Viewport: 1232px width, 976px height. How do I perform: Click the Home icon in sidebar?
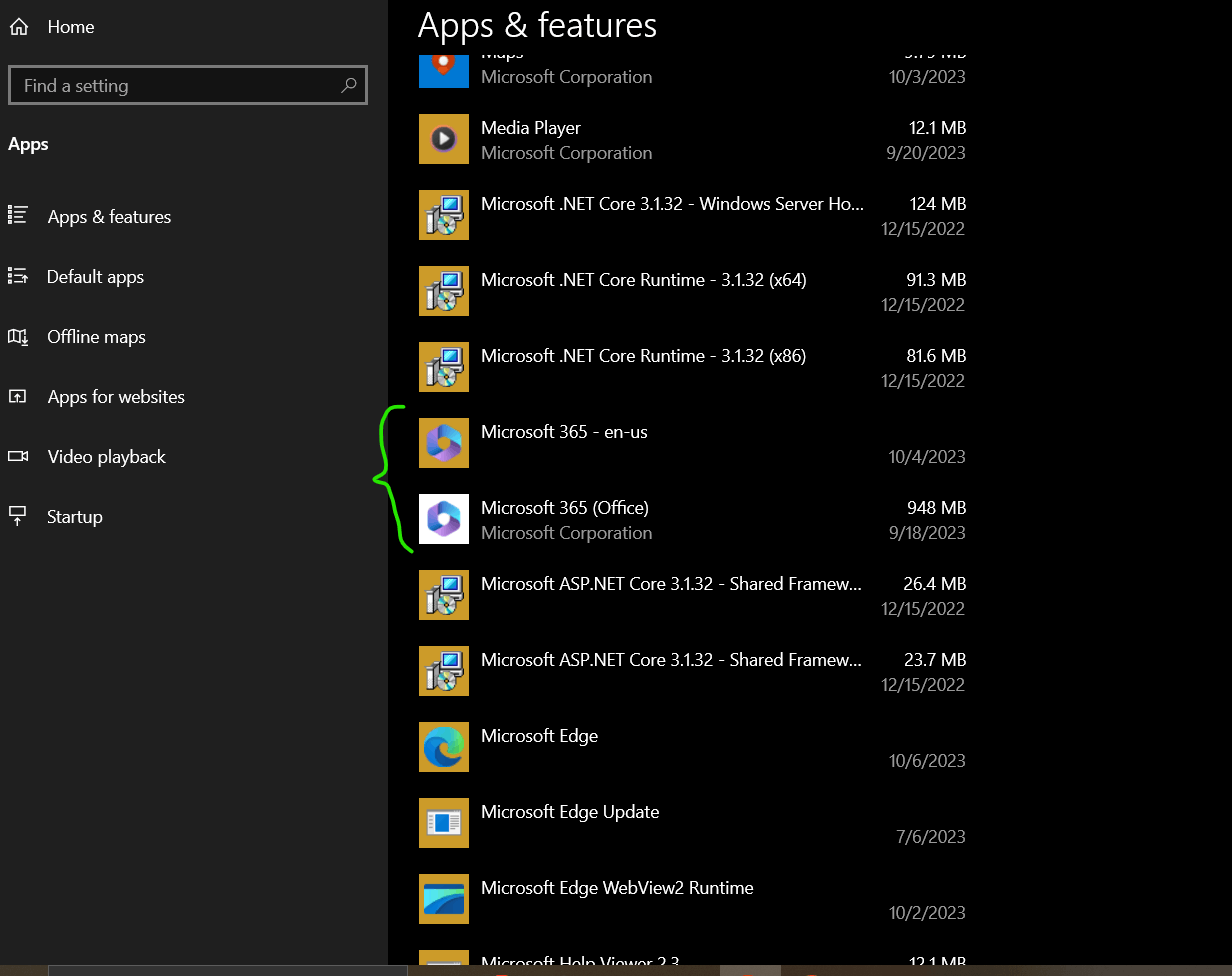(18, 27)
